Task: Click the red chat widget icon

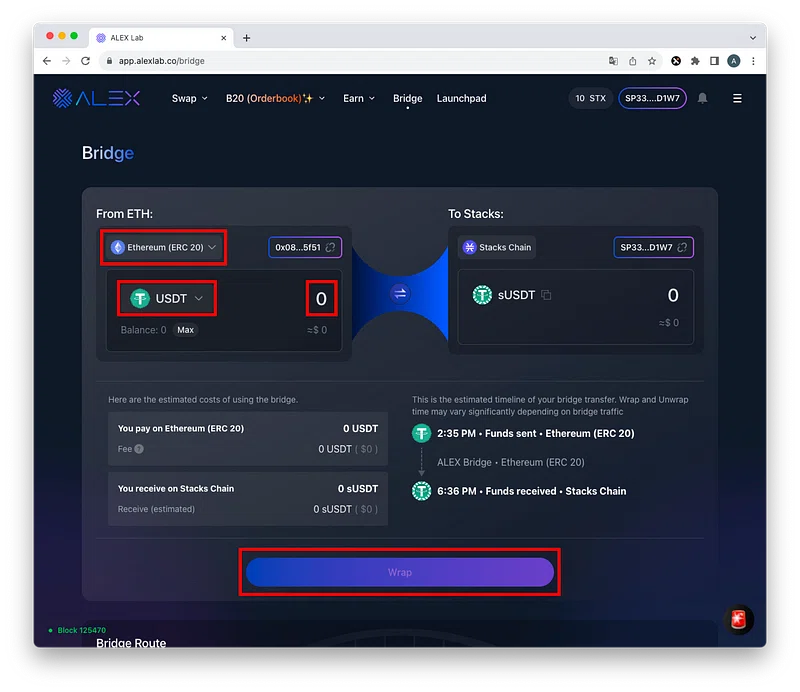Action: [x=738, y=620]
